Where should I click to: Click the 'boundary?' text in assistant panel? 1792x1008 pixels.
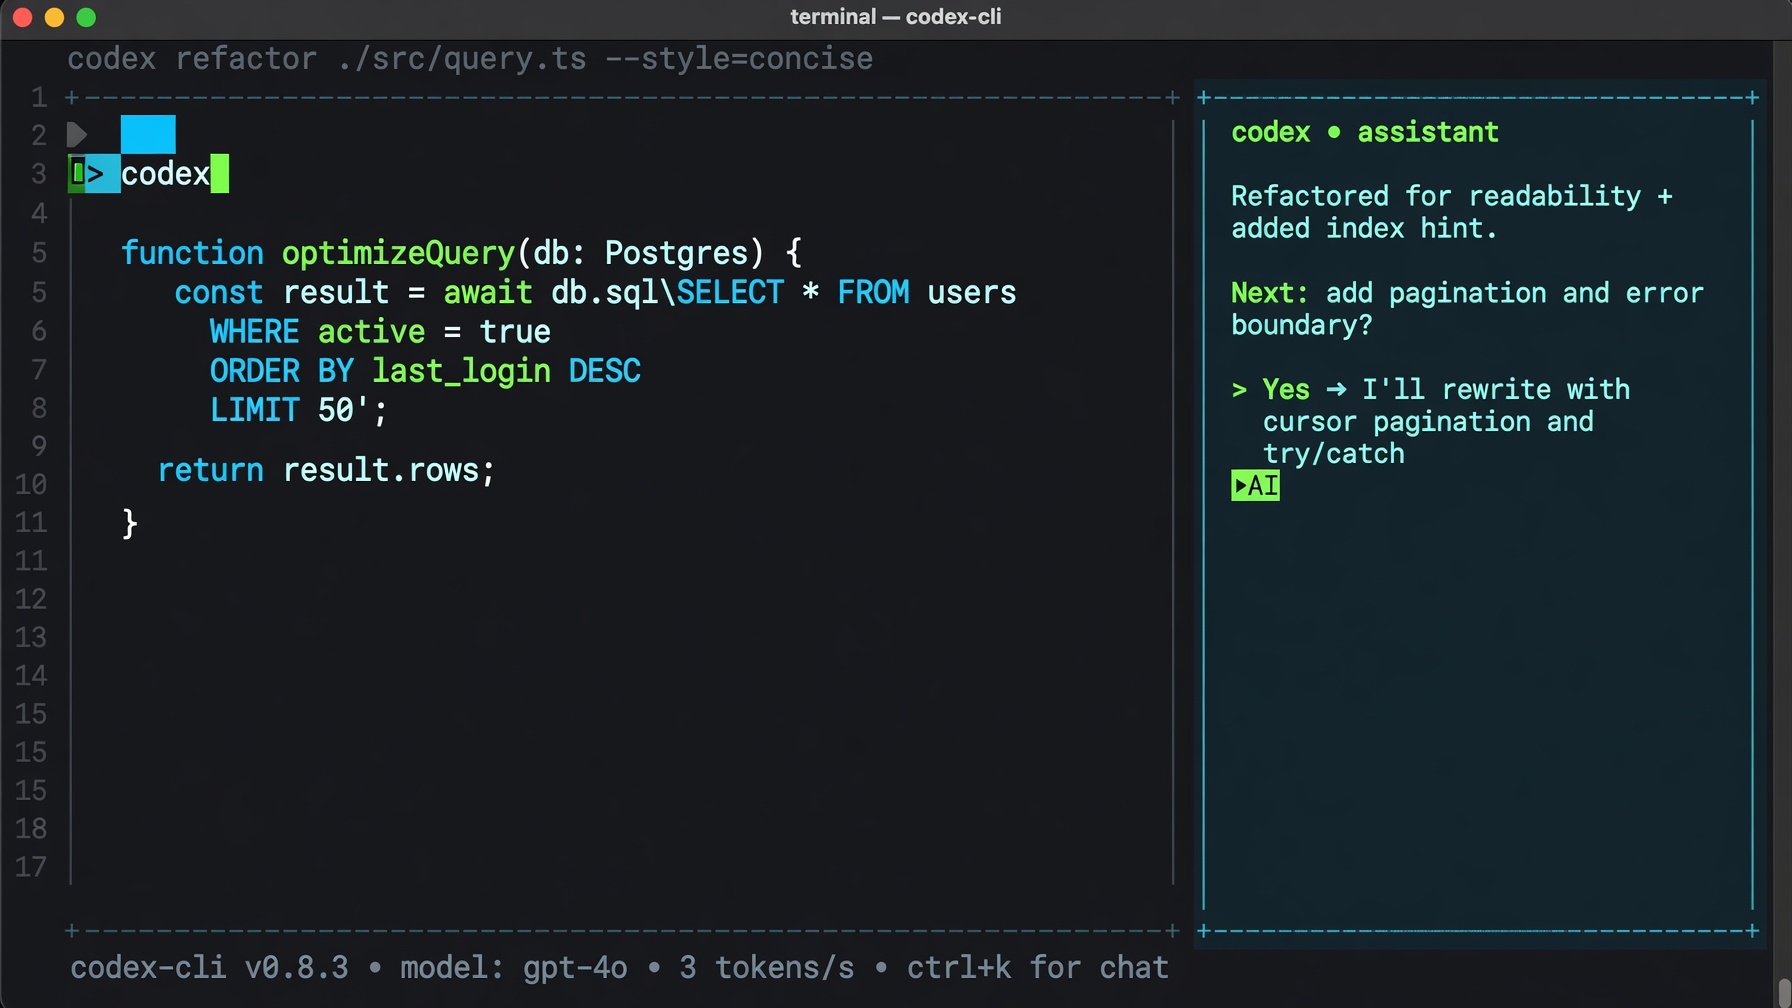(x=1302, y=325)
